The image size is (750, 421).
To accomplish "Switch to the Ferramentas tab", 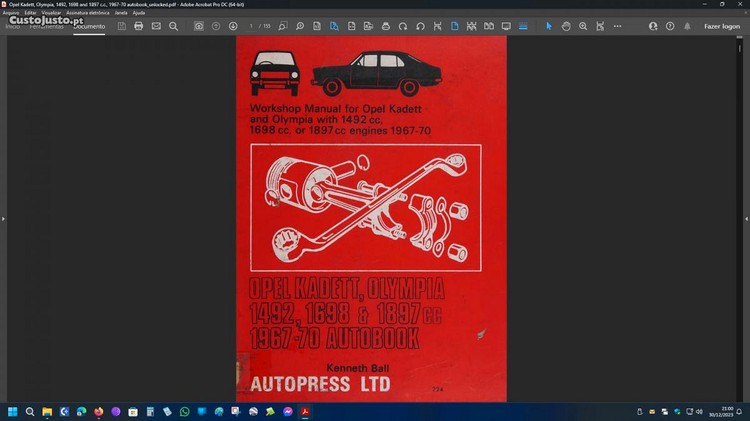I will [x=48, y=26].
